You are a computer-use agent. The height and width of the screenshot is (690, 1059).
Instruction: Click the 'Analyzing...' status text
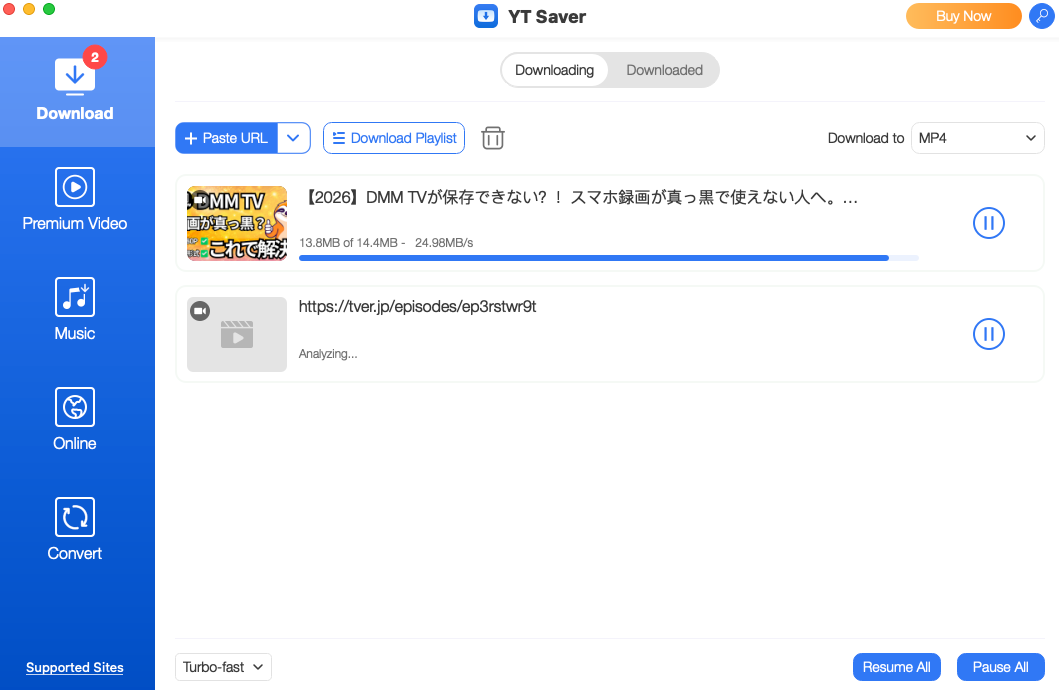click(x=328, y=354)
